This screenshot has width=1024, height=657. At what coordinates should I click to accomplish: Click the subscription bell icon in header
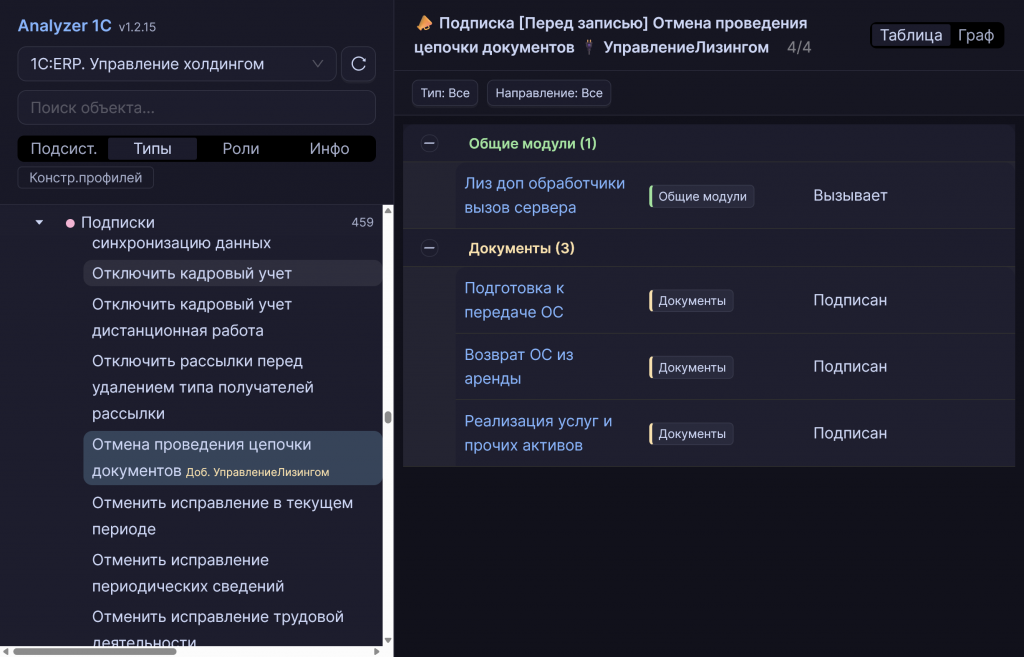(x=424, y=23)
